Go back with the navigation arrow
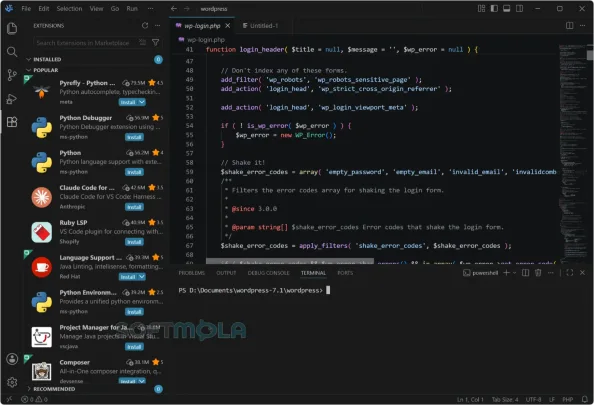594x405 pixels. (x=174, y=8)
